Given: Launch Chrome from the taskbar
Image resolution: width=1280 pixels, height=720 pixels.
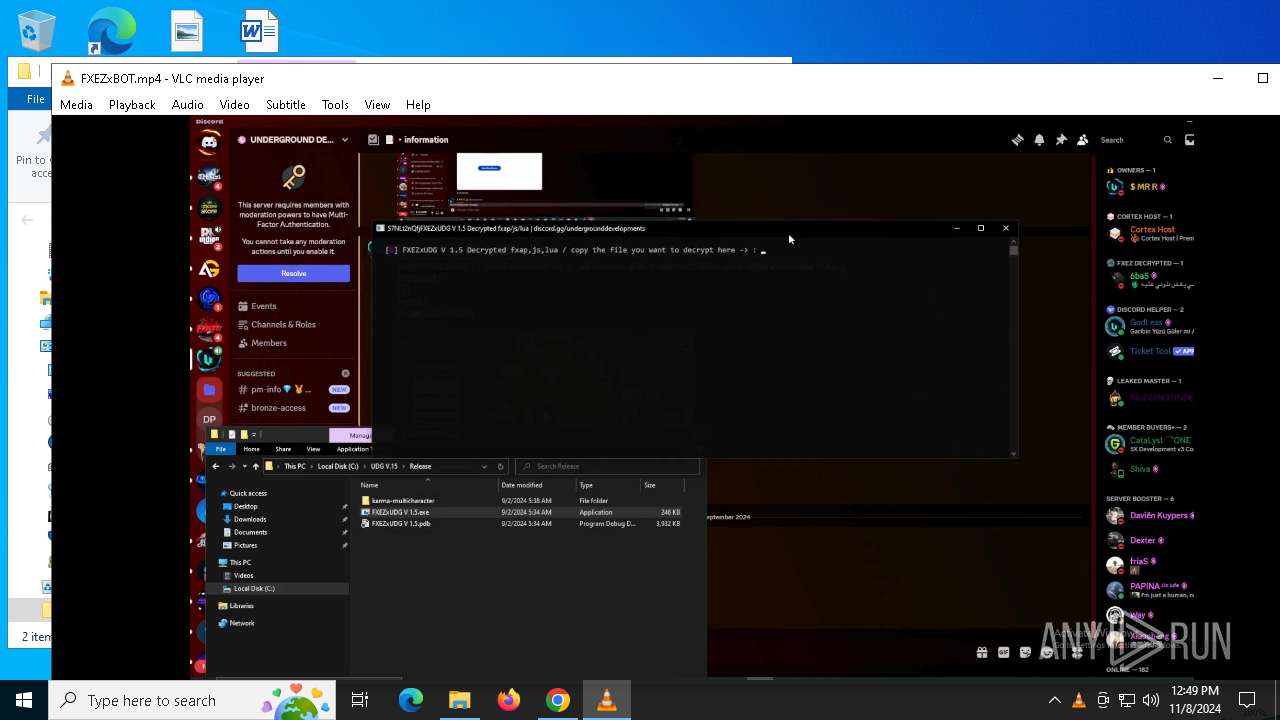Looking at the screenshot, I should (x=557, y=700).
